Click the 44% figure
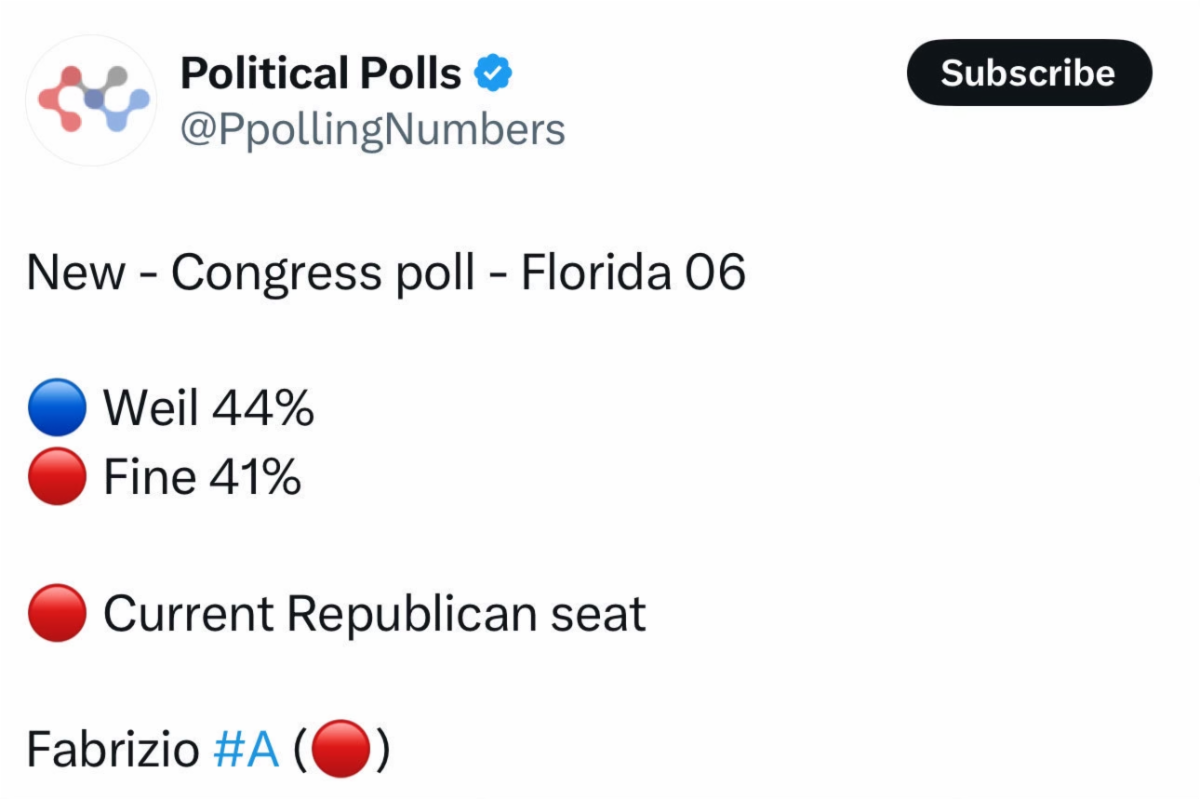1200x799 pixels. [262, 409]
